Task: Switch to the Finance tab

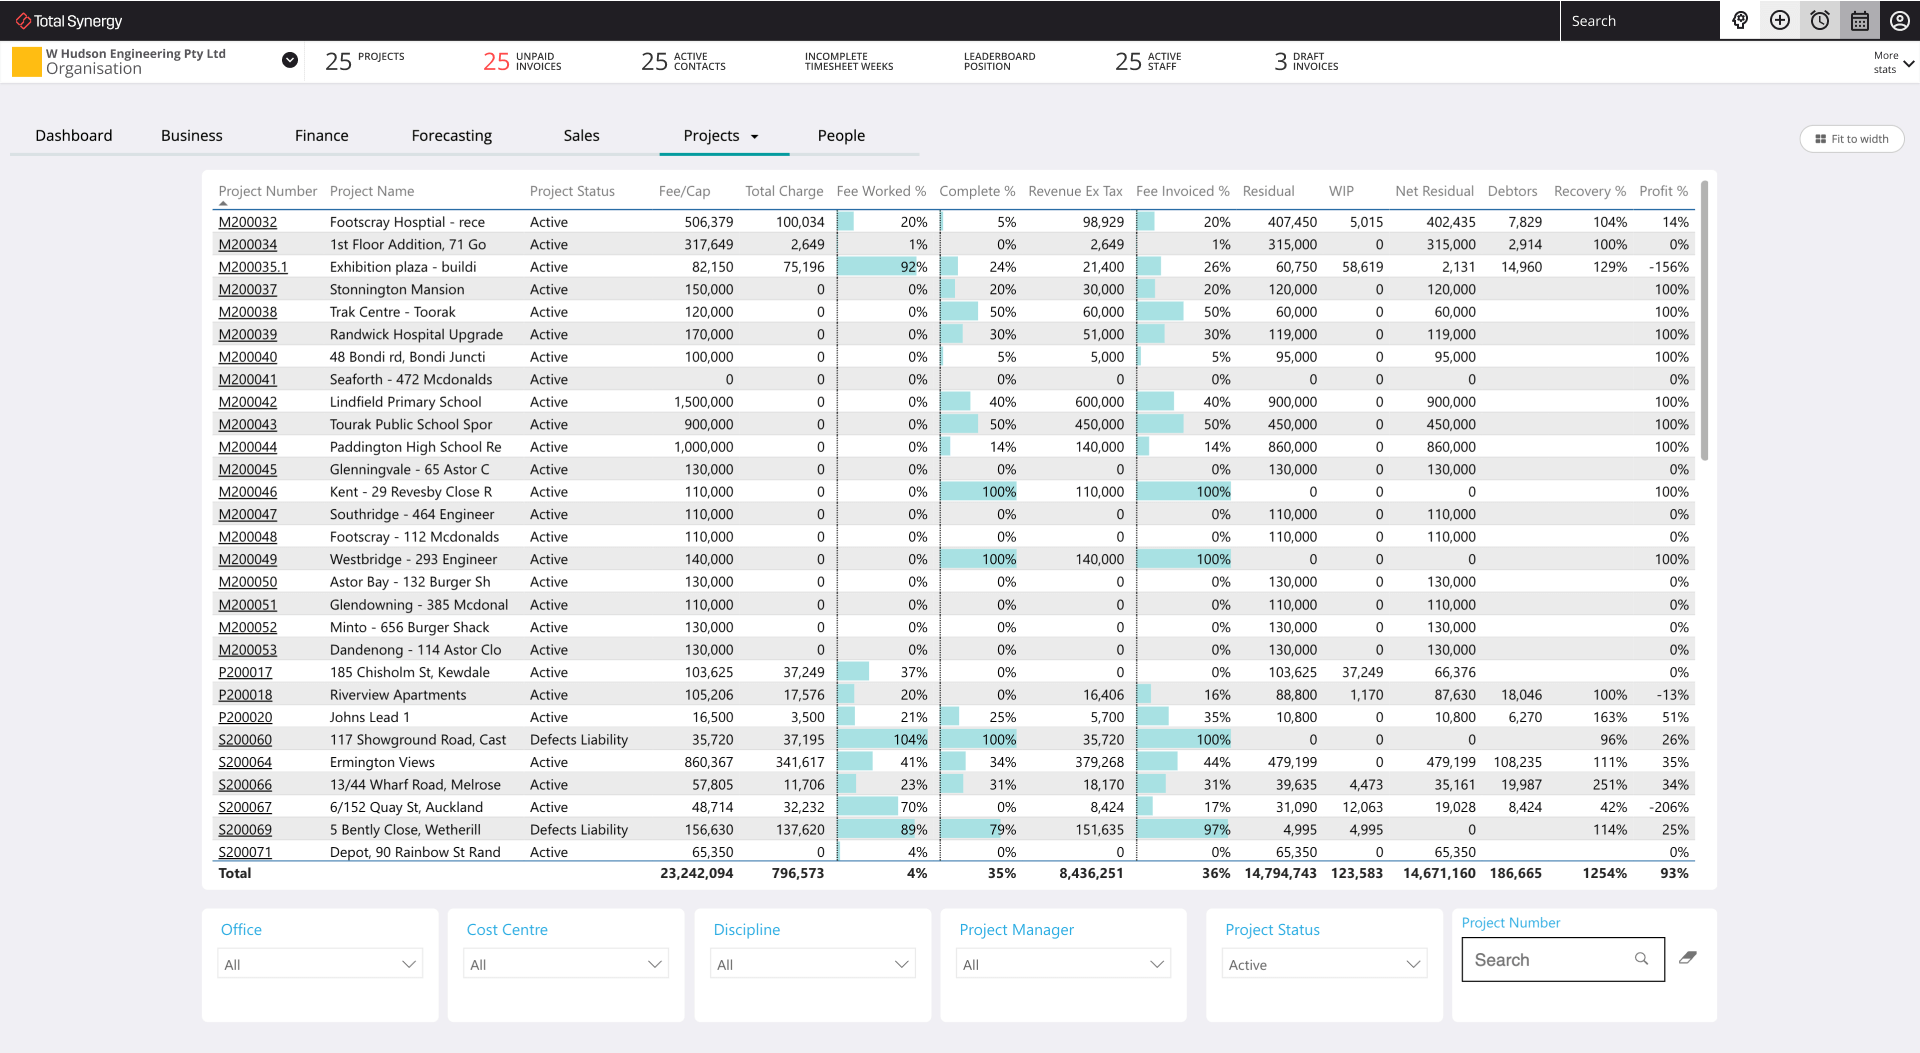Action: [x=321, y=135]
